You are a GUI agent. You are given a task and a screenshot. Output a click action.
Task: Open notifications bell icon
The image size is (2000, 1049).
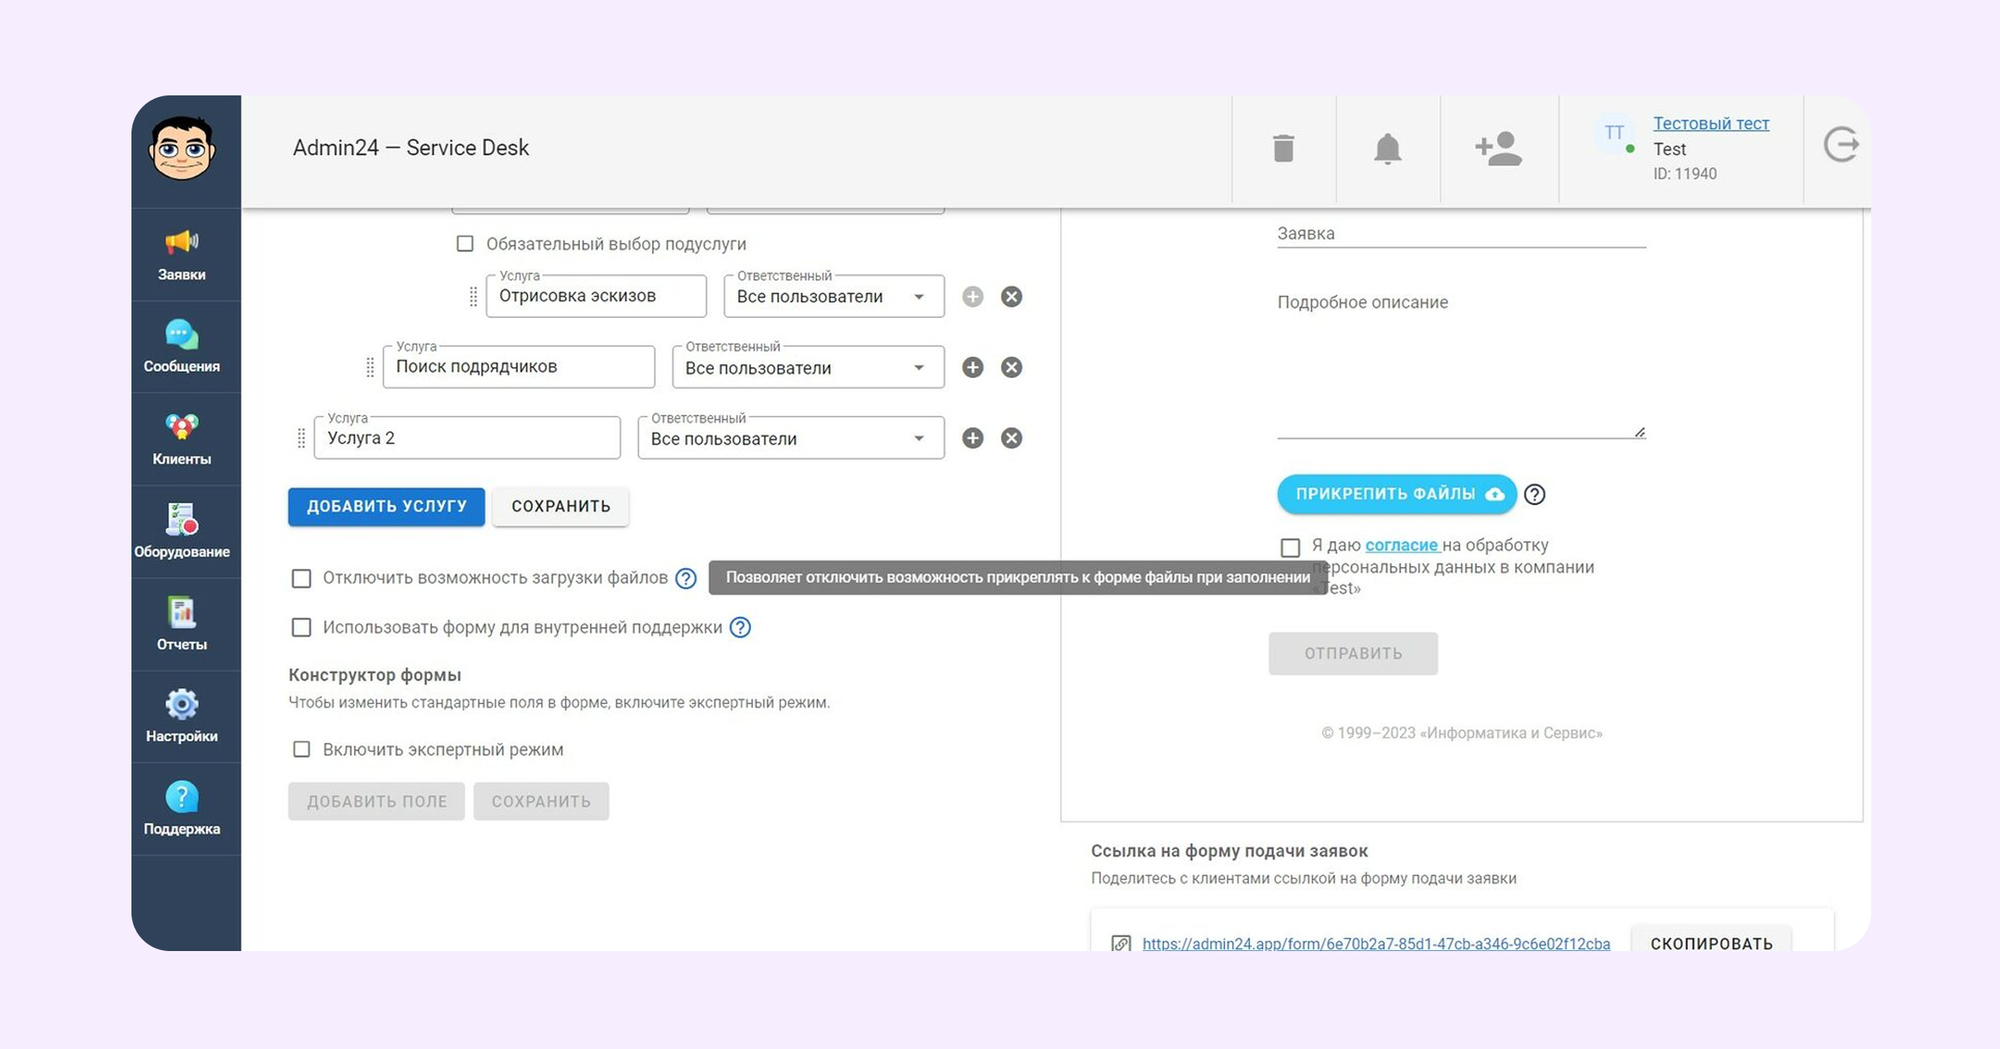(1387, 149)
